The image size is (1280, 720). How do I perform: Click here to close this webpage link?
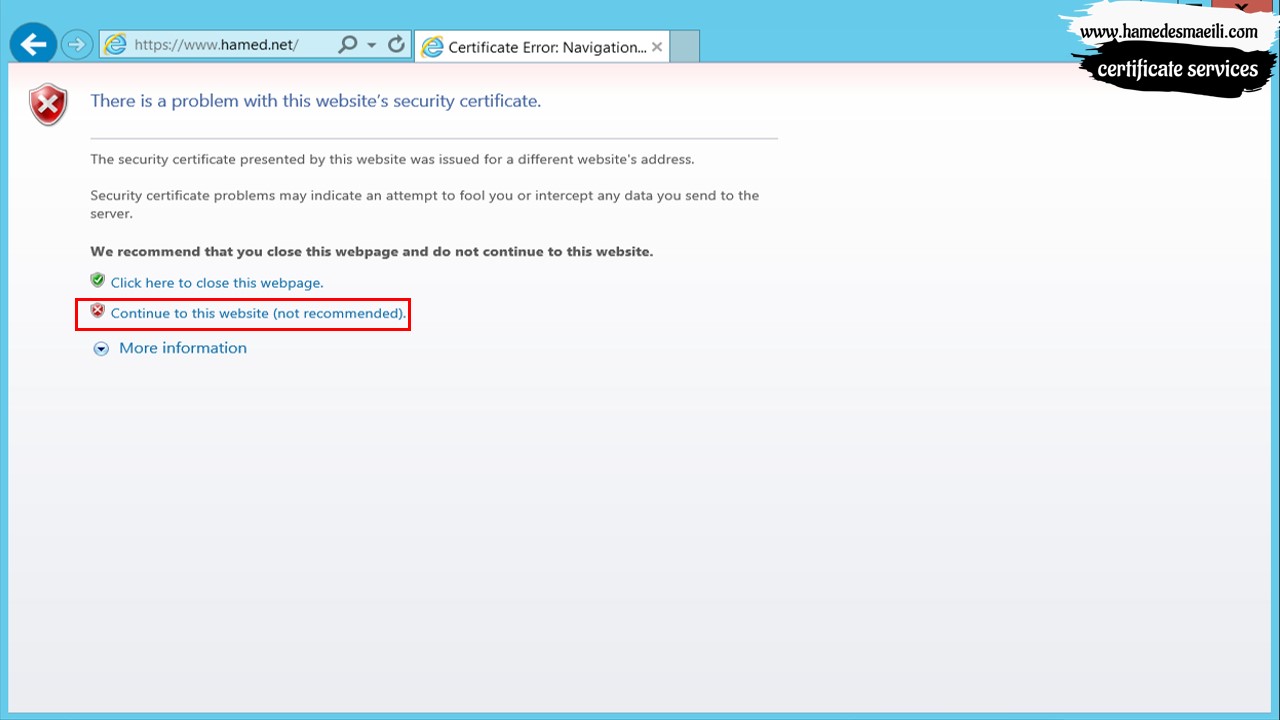click(x=217, y=283)
